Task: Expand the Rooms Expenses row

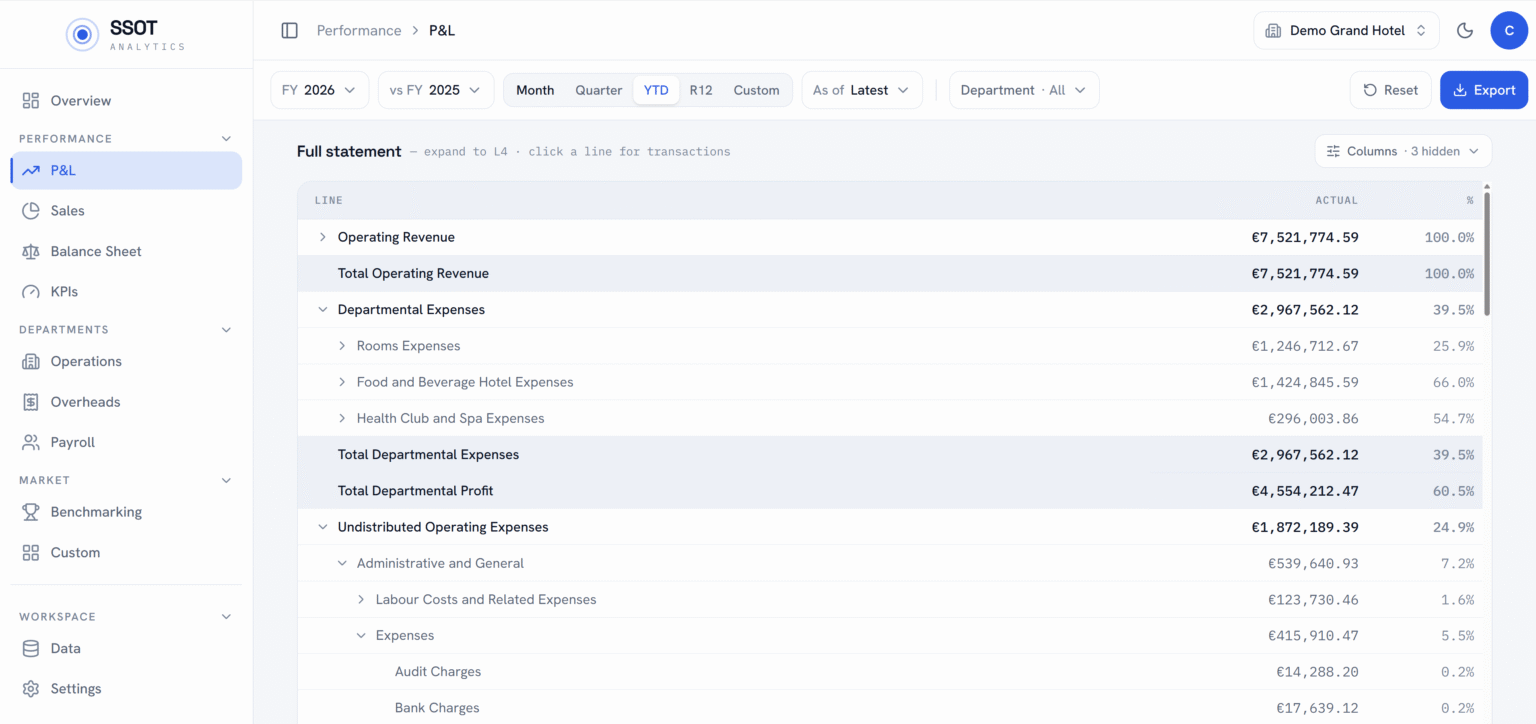Action: [x=342, y=346]
